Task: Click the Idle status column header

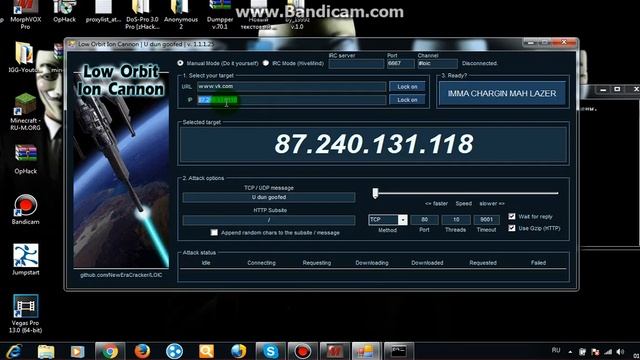Action: pos(206,263)
